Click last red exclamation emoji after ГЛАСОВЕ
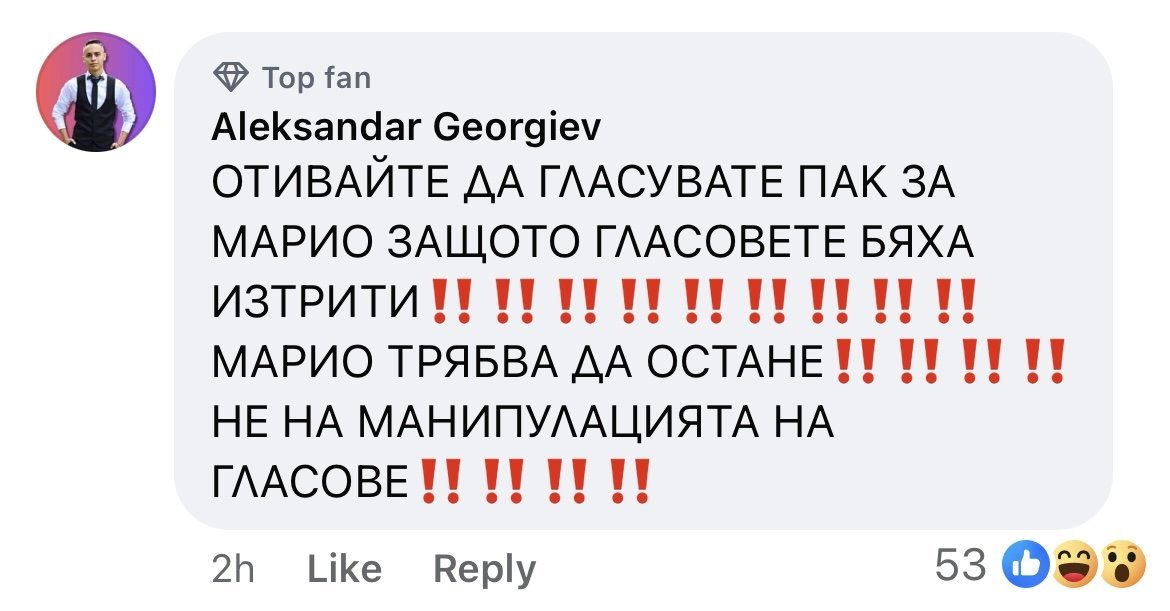 click(x=629, y=485)
